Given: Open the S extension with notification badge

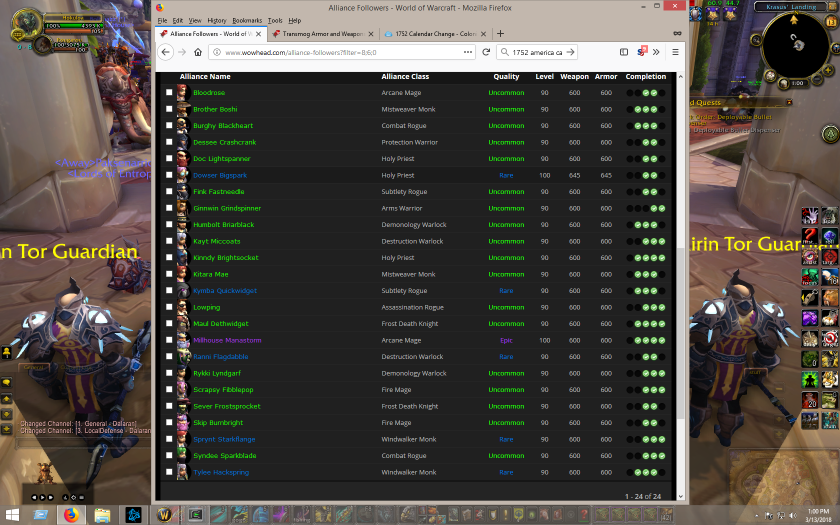Looking at the screenshot, I should [x=641, y=51].
